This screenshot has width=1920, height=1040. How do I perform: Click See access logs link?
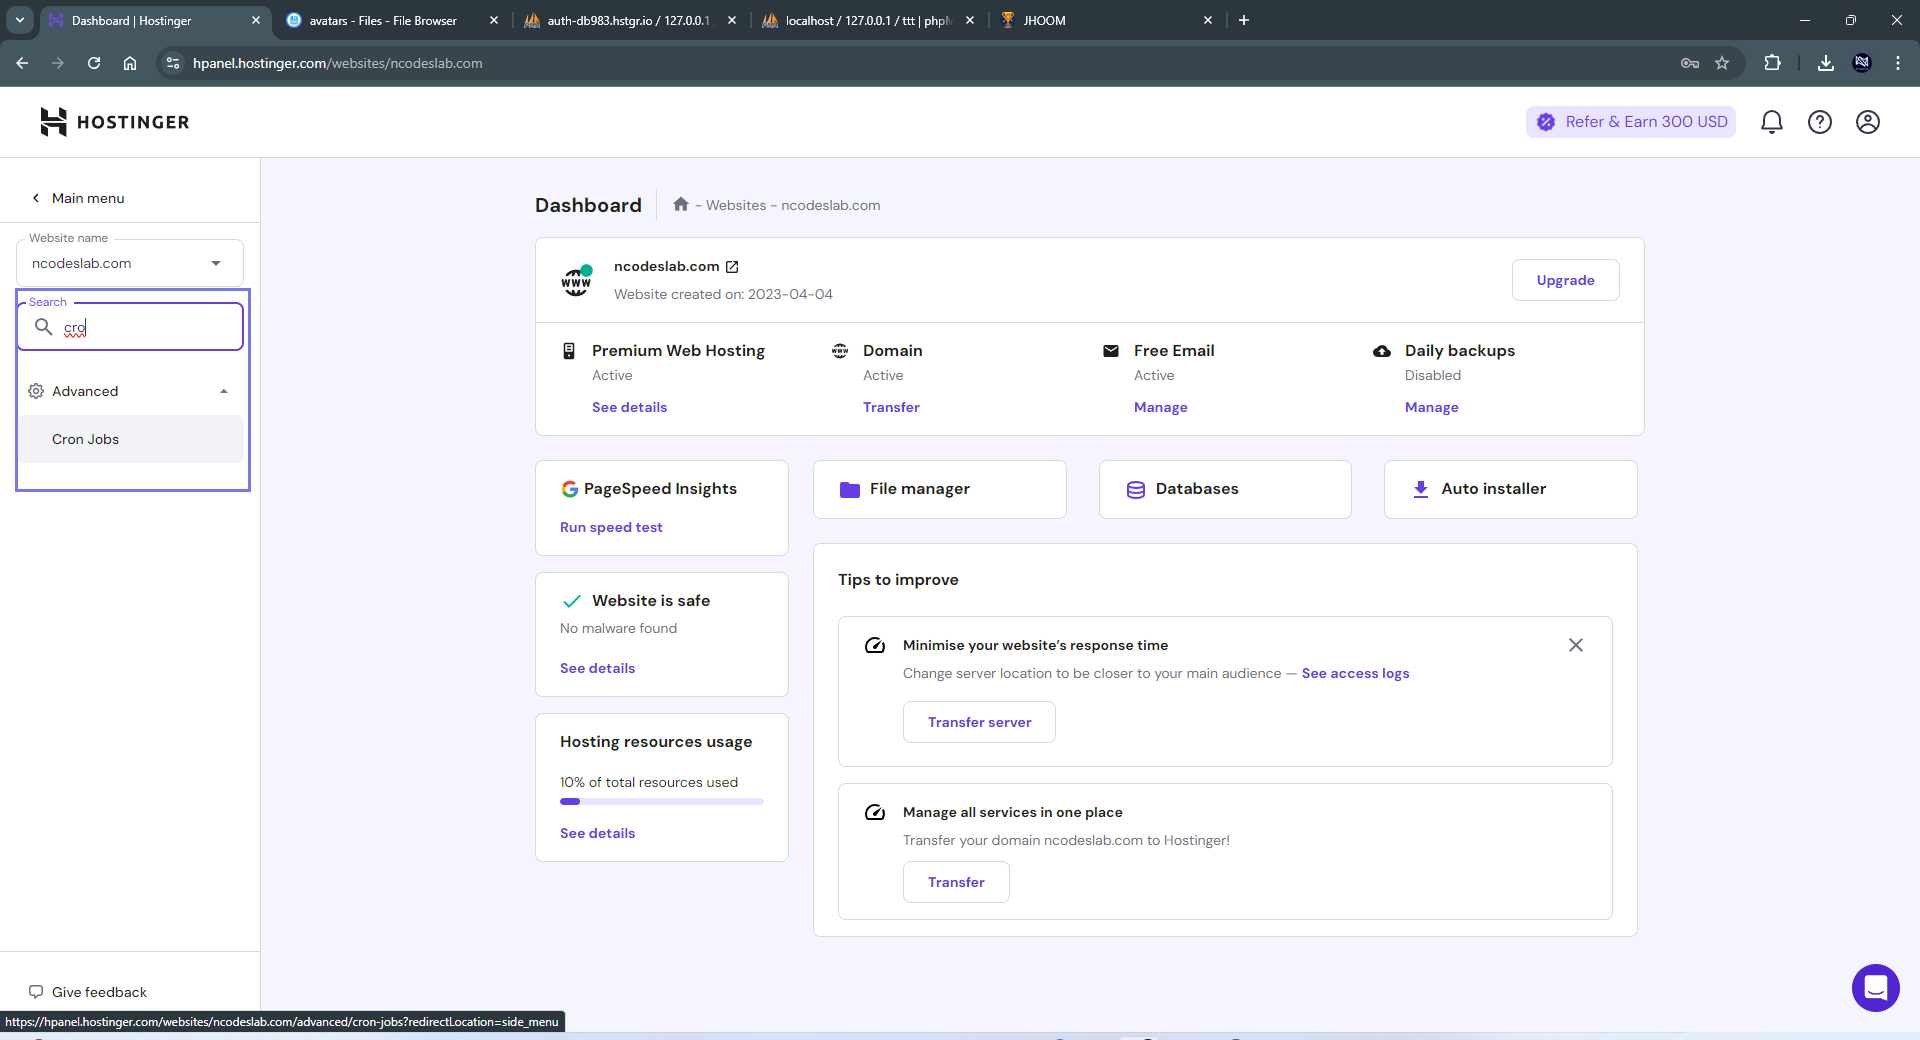[1355, 673]
